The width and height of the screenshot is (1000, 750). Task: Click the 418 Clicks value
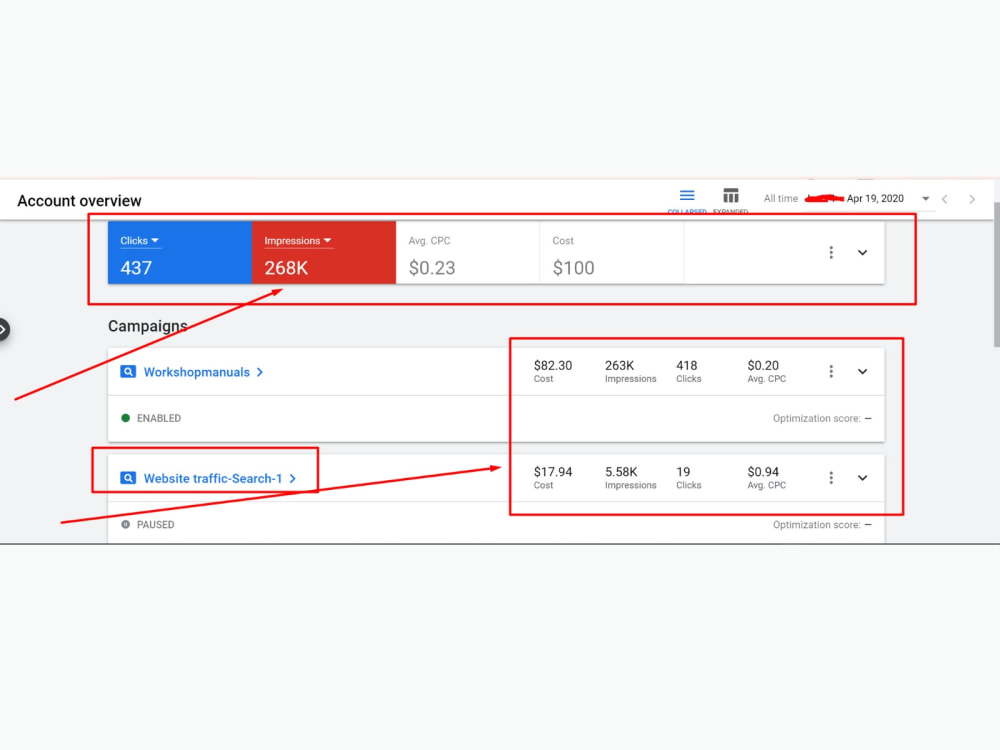(686, 365)
